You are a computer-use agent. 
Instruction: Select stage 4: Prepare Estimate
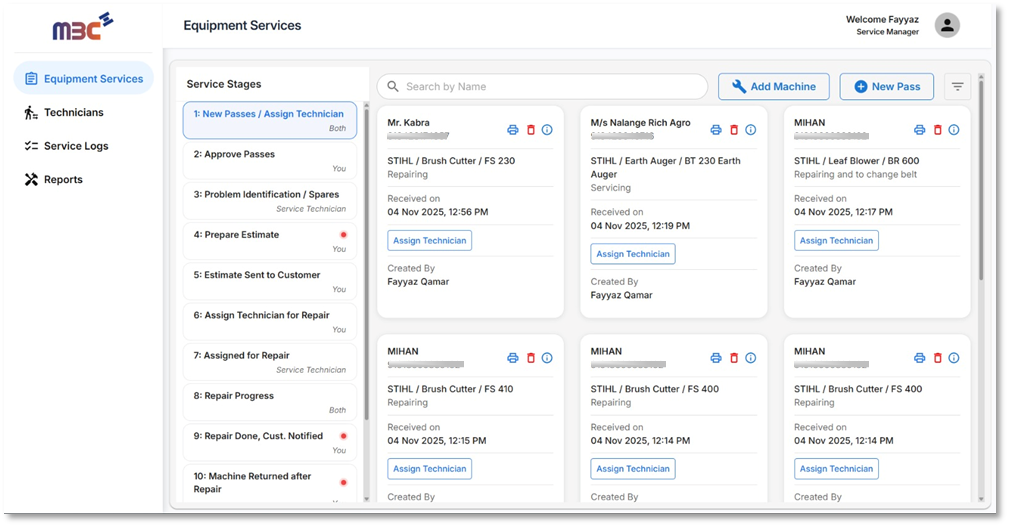click(x=269, y=241)
